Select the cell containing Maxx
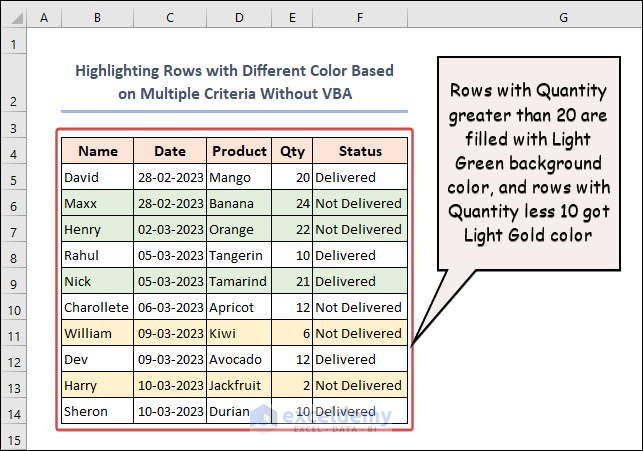Image resolution: width=643 pixels, height=451 pixels. pos(98,203)
